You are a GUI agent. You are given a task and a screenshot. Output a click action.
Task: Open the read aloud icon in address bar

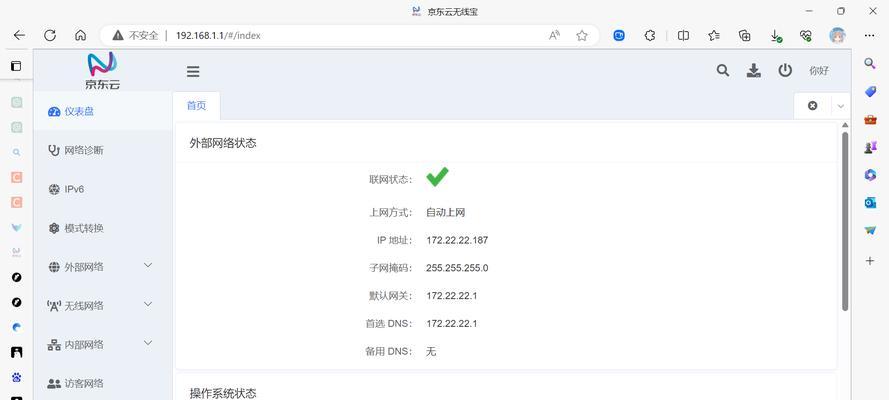pyautogui.click(x=554, y=35)
